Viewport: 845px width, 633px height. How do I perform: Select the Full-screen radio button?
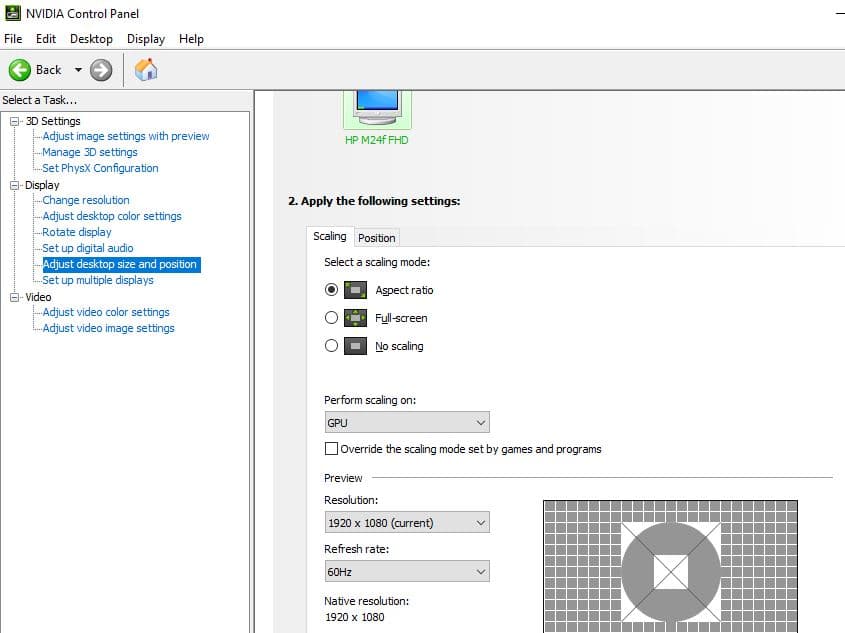(x=332, y=318)
